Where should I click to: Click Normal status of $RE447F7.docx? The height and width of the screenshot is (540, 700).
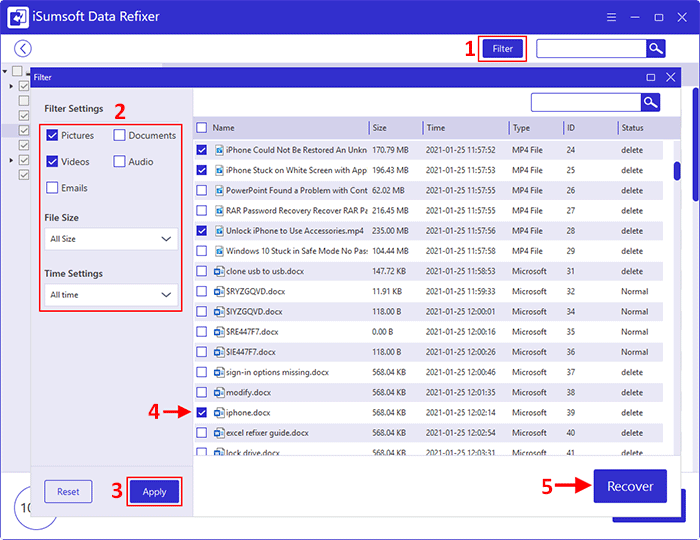click(x=634, y=332)
